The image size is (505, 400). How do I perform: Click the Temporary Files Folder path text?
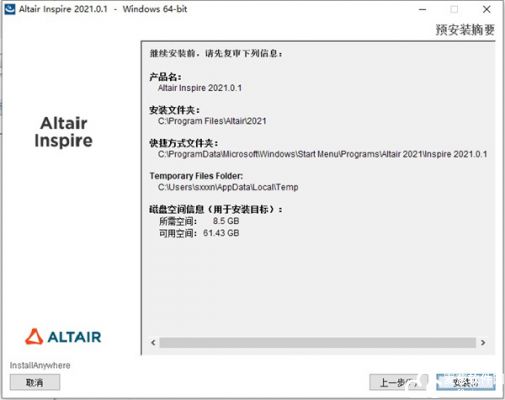(x=228, y=187)
